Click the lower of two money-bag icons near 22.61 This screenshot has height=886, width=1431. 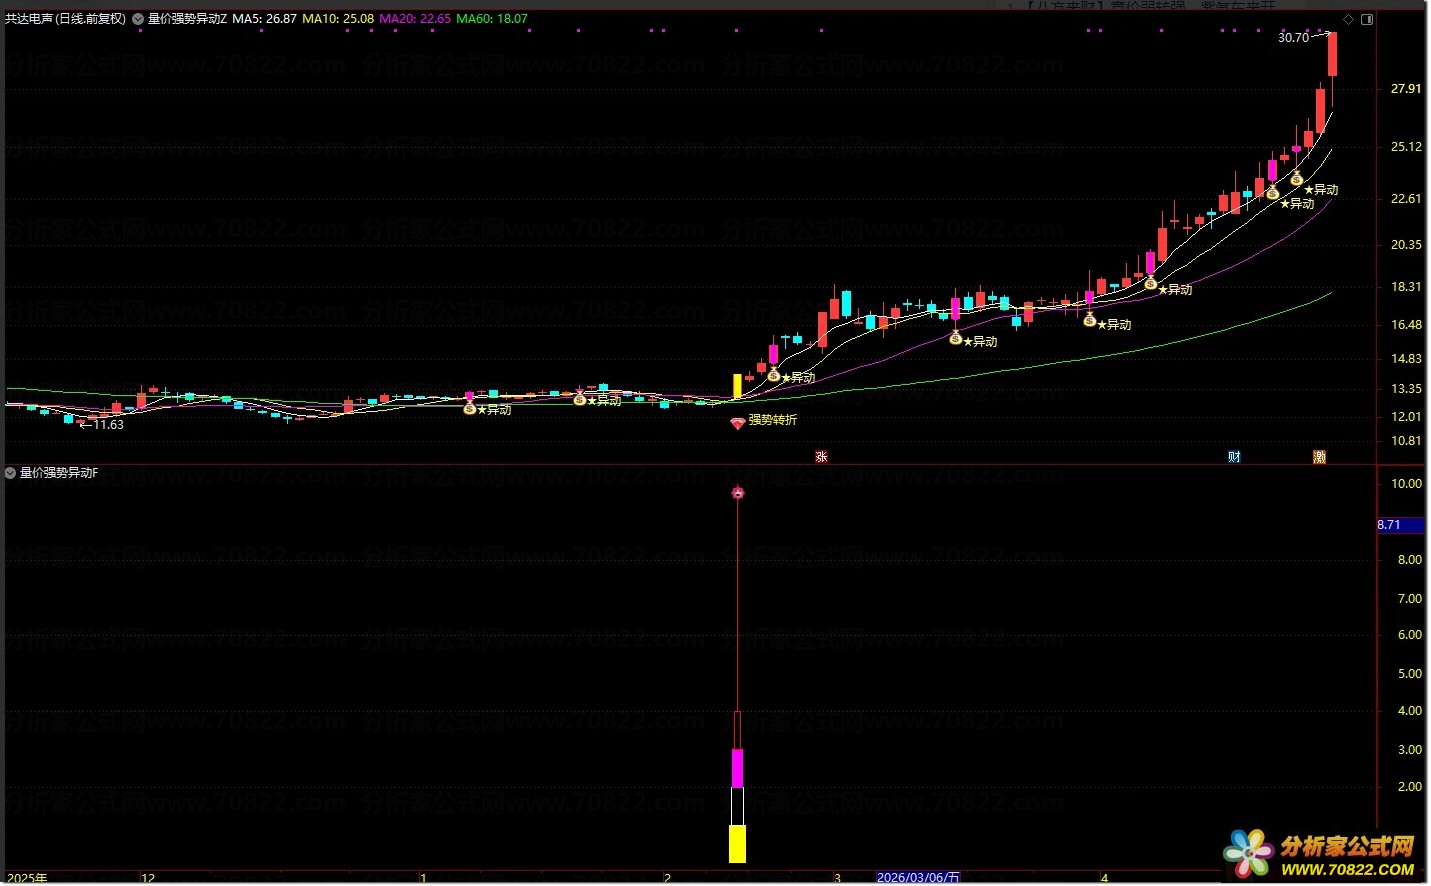1272,193
